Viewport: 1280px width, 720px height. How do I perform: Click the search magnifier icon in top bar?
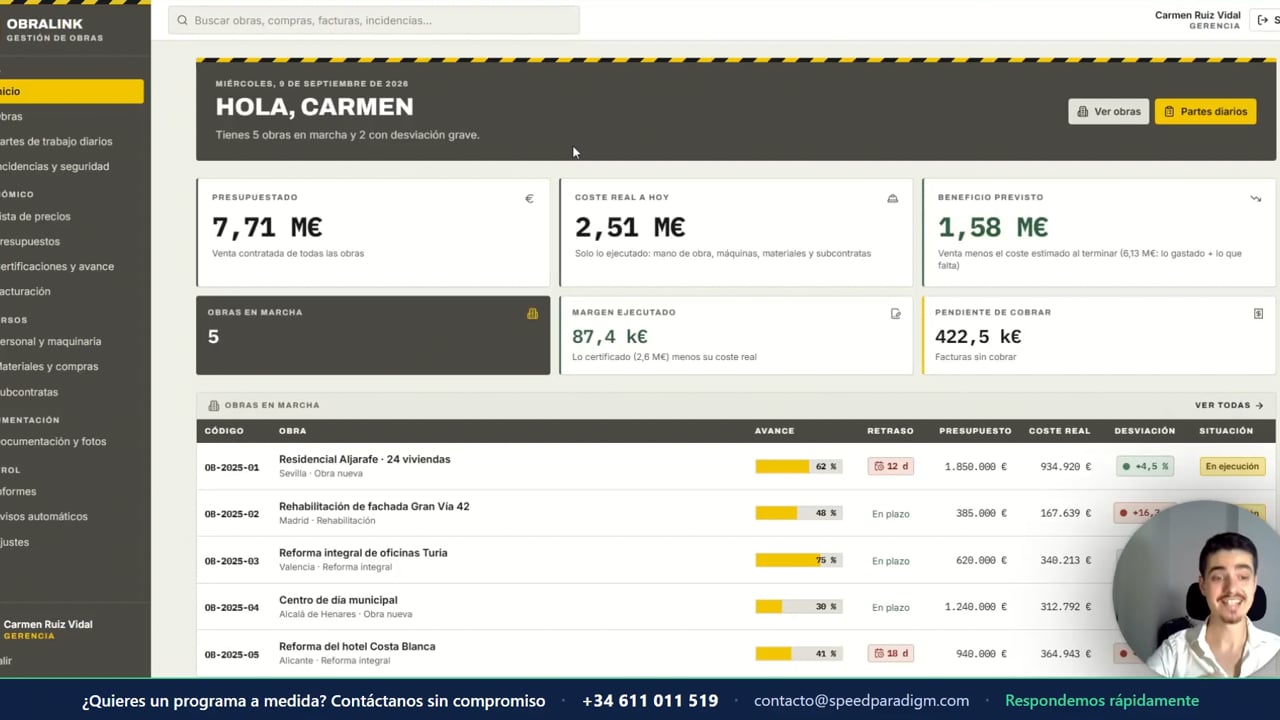click(x=182, y=20)
